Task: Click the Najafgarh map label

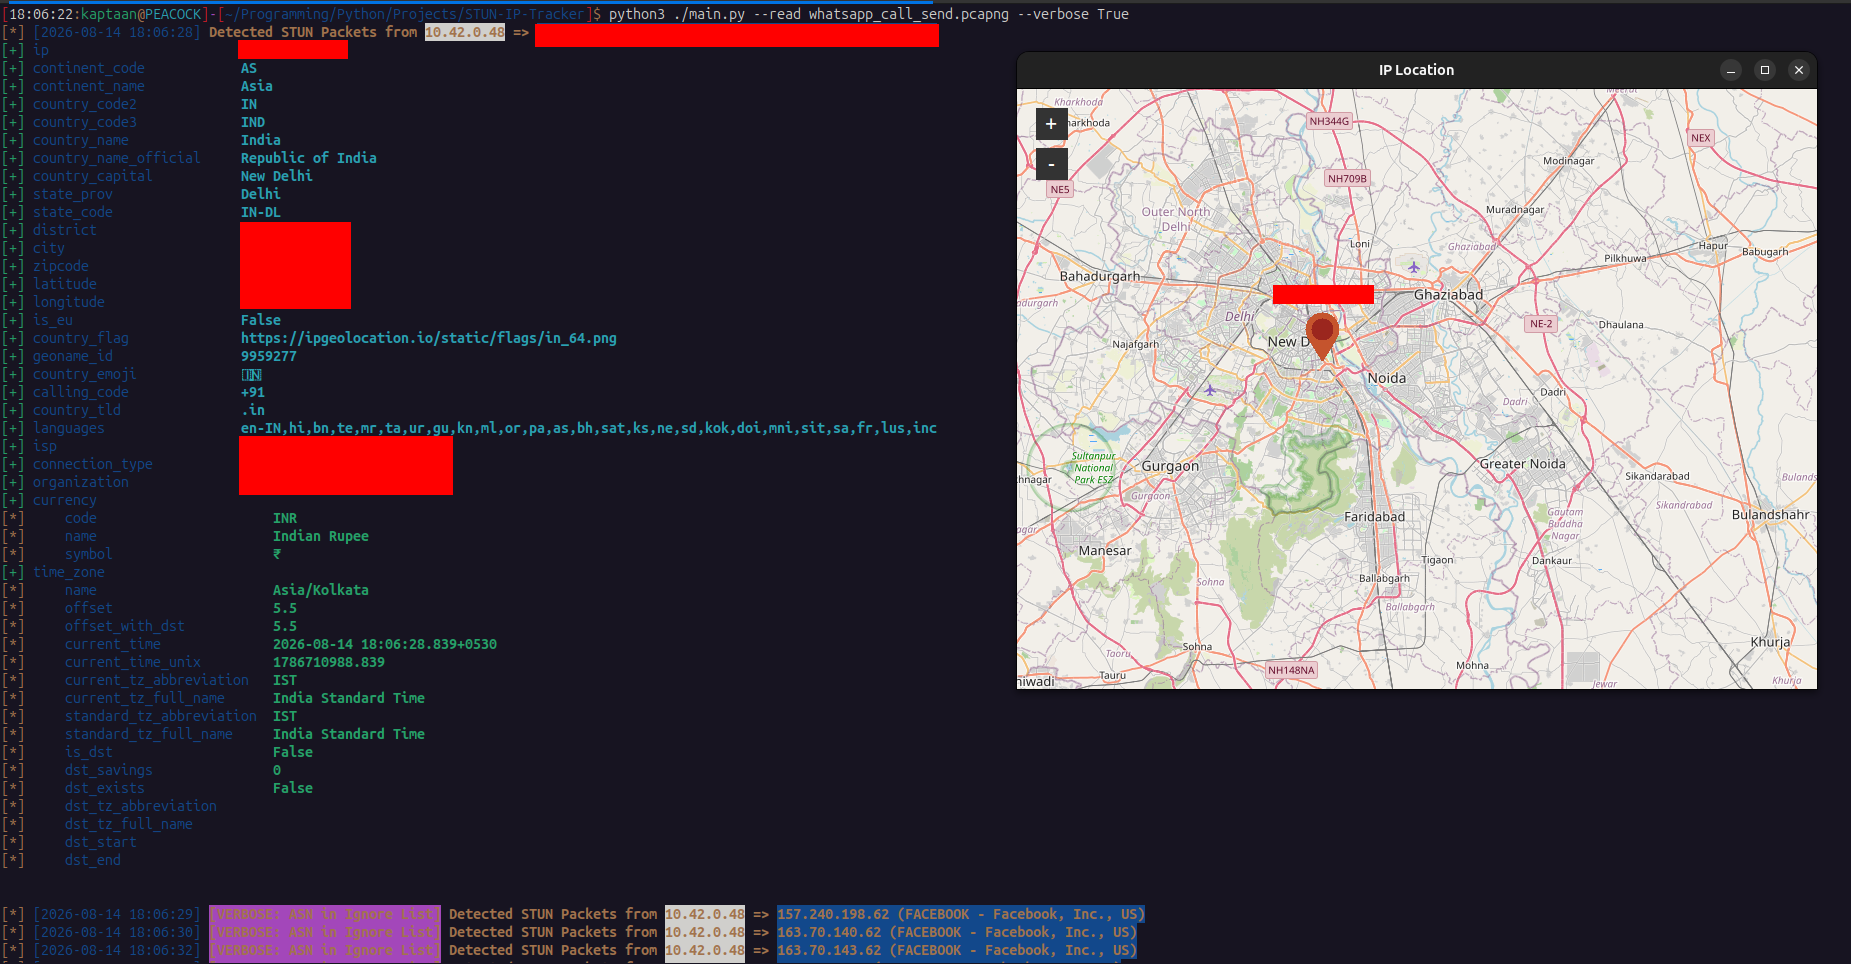Action: point(1135,344)
